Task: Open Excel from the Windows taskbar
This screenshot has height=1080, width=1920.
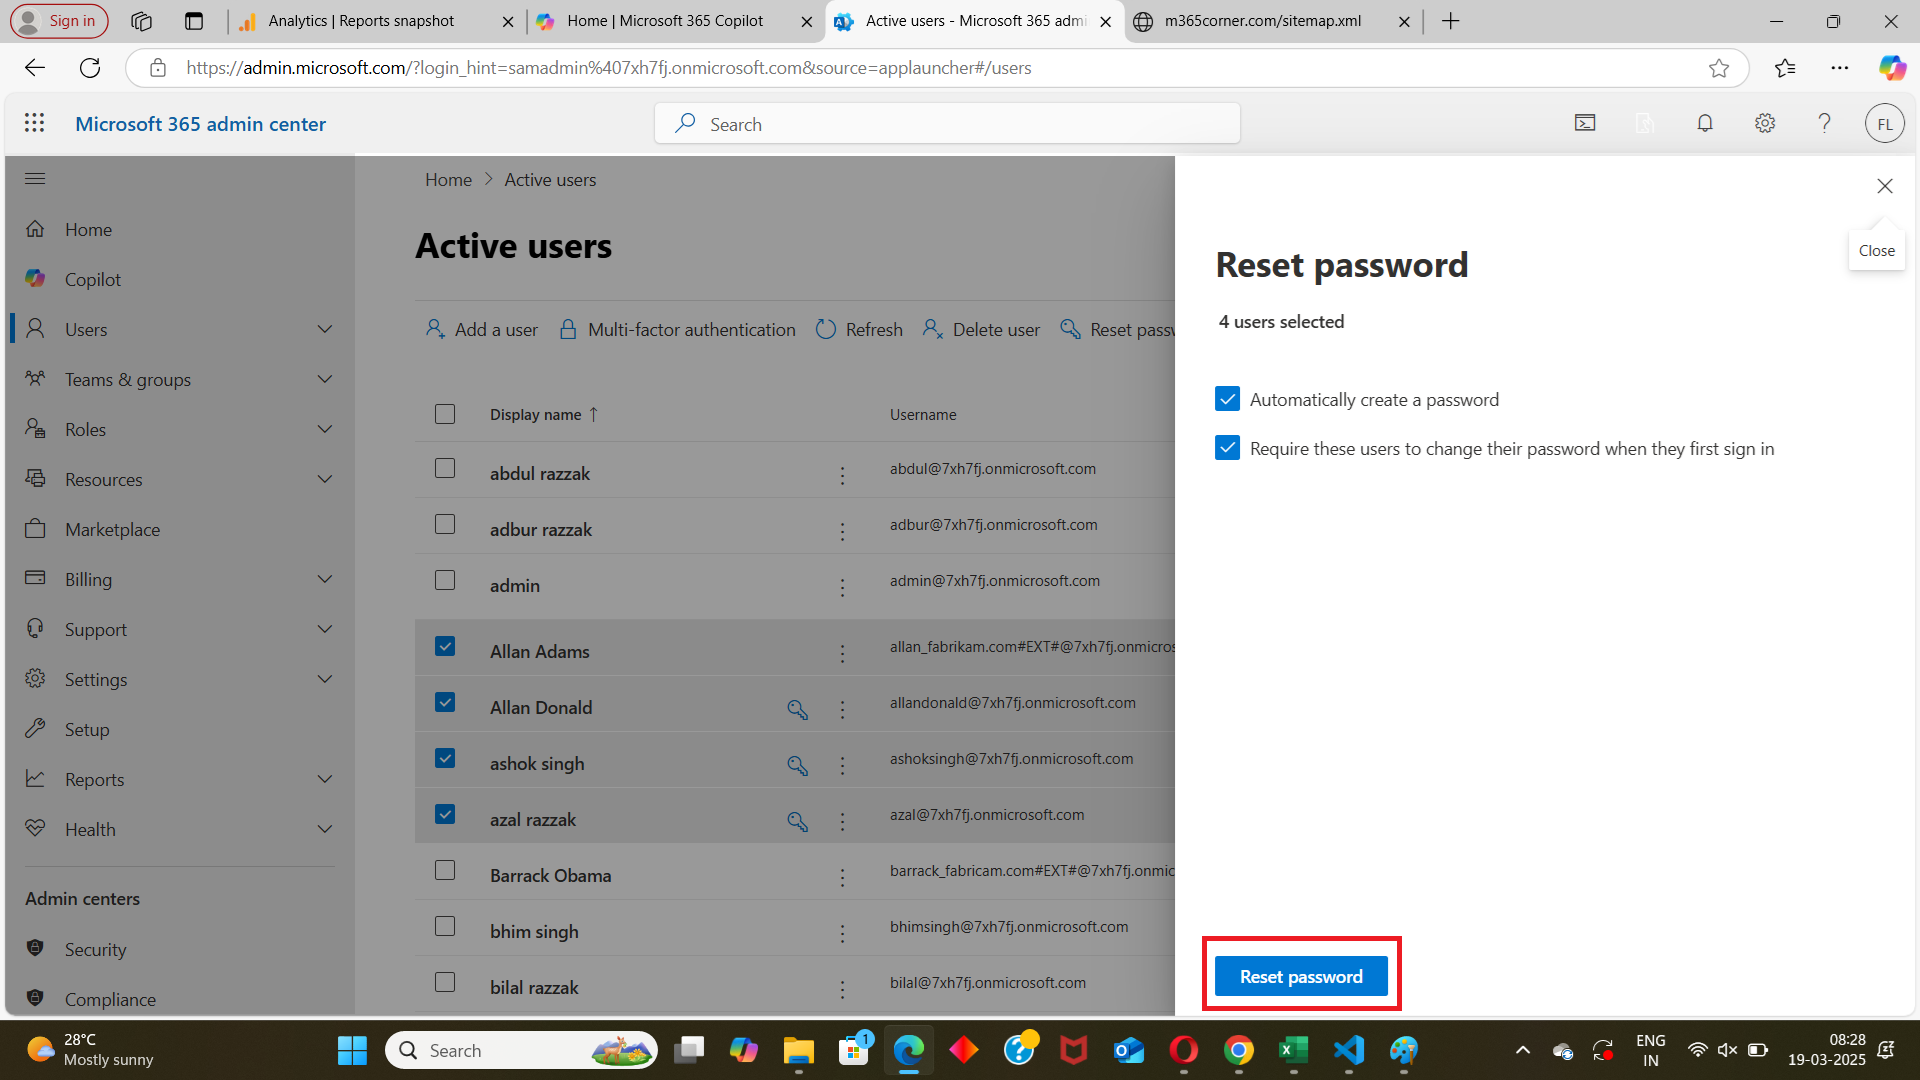Action: (x=1293, y=1051)
